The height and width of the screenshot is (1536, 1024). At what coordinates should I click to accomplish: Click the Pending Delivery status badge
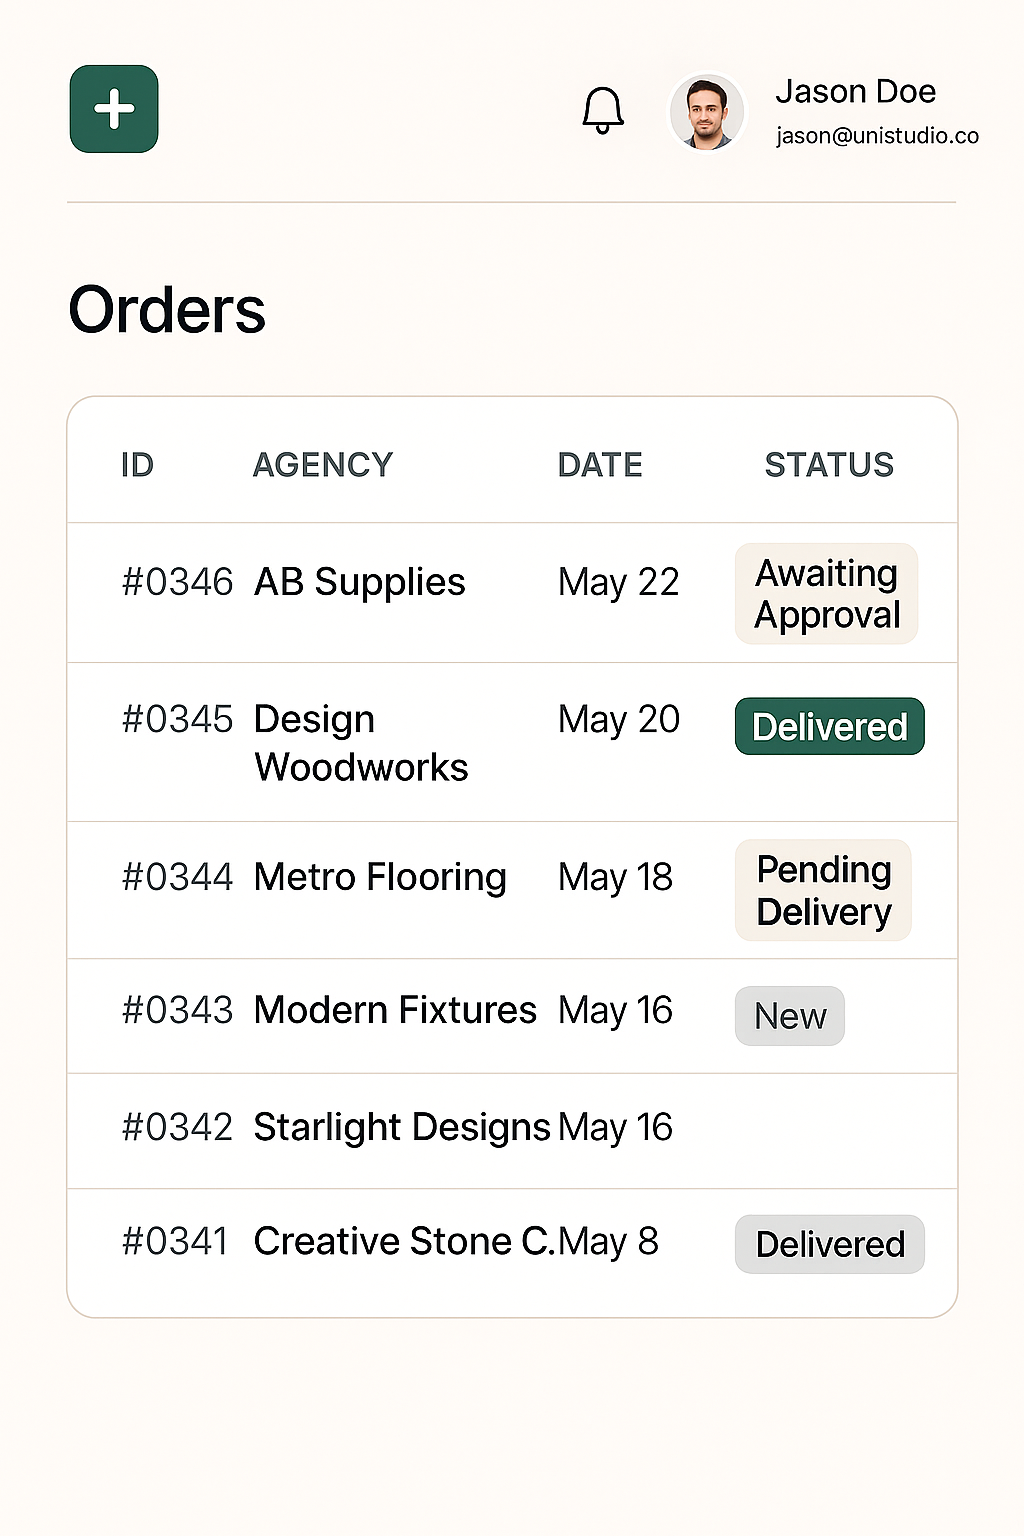coord(823,890)
